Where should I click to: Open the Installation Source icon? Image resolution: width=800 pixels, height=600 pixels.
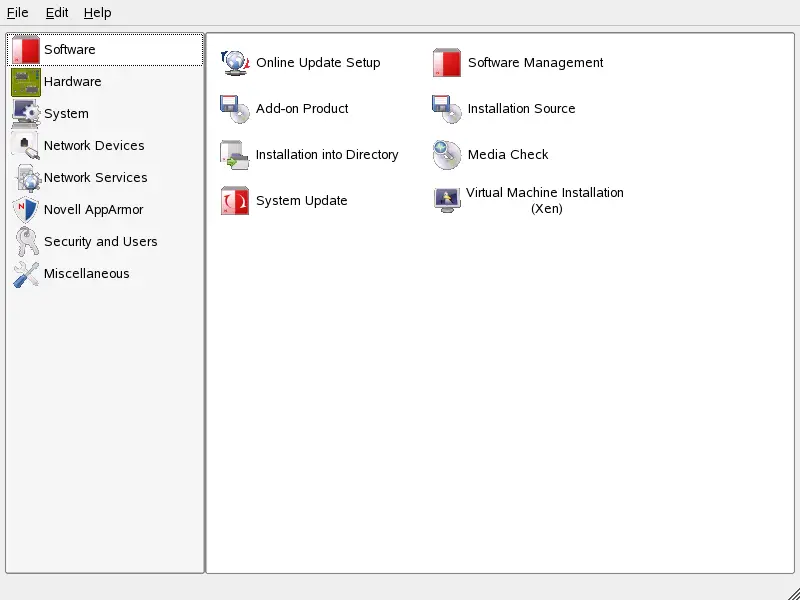tap(446, 109)
